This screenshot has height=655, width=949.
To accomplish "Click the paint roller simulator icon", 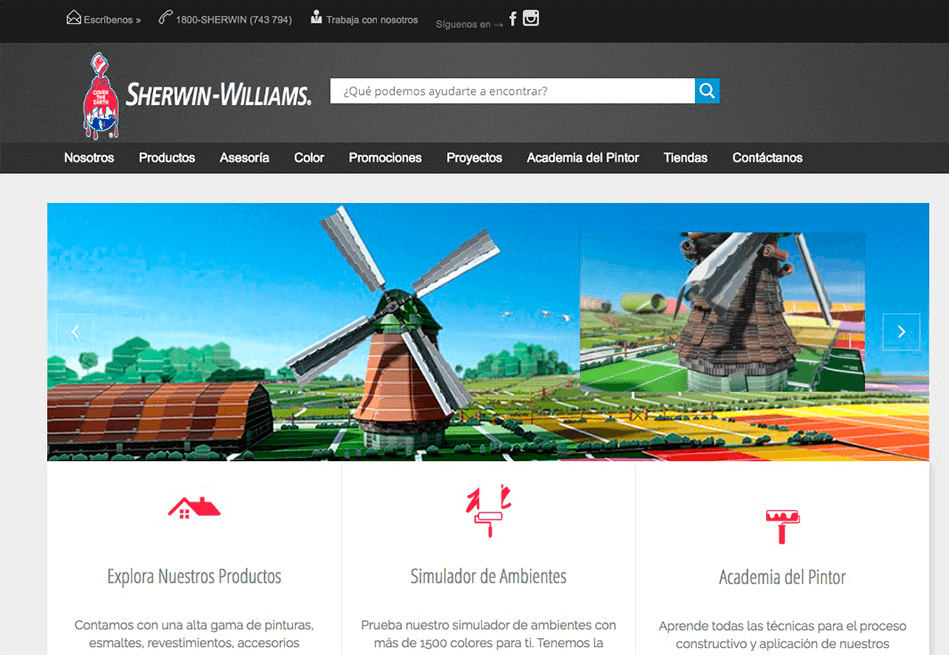I will pos(488,510).
